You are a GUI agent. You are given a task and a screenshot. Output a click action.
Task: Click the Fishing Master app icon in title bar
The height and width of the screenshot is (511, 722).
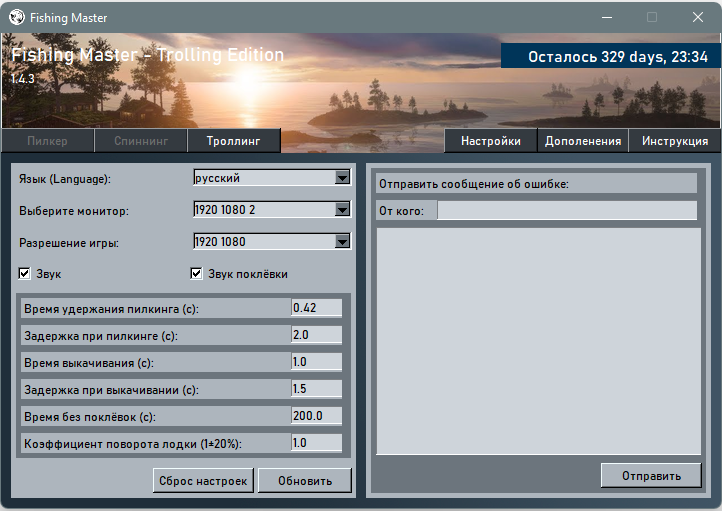point(17,17)
